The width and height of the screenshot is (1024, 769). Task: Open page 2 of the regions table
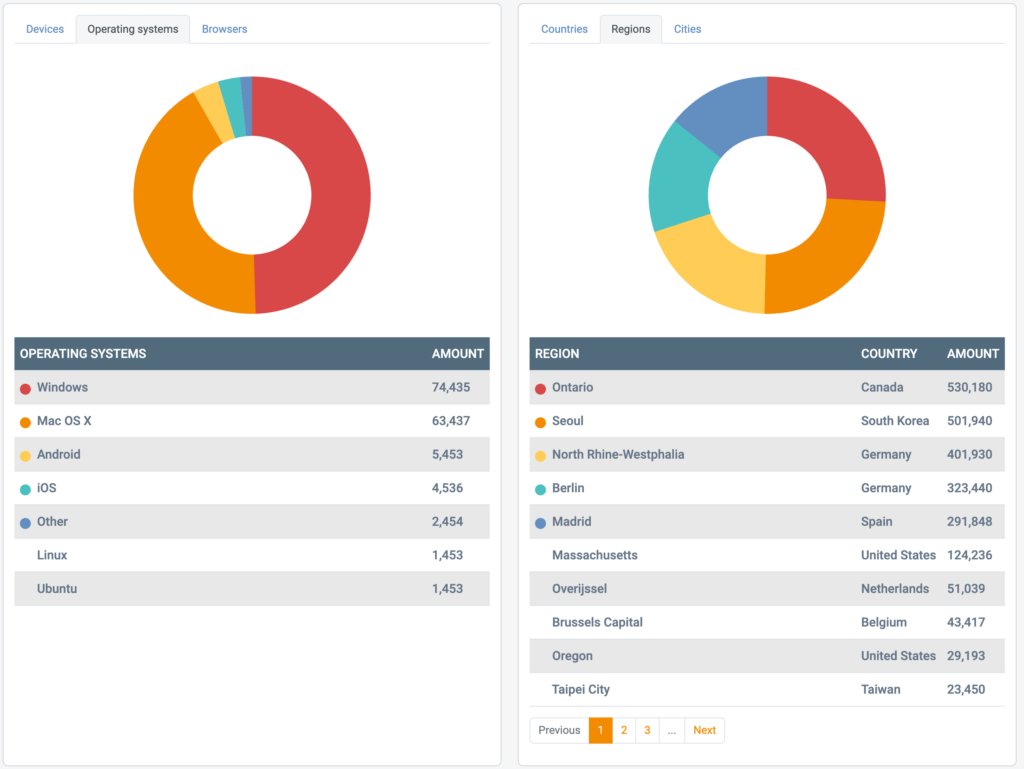624,730
